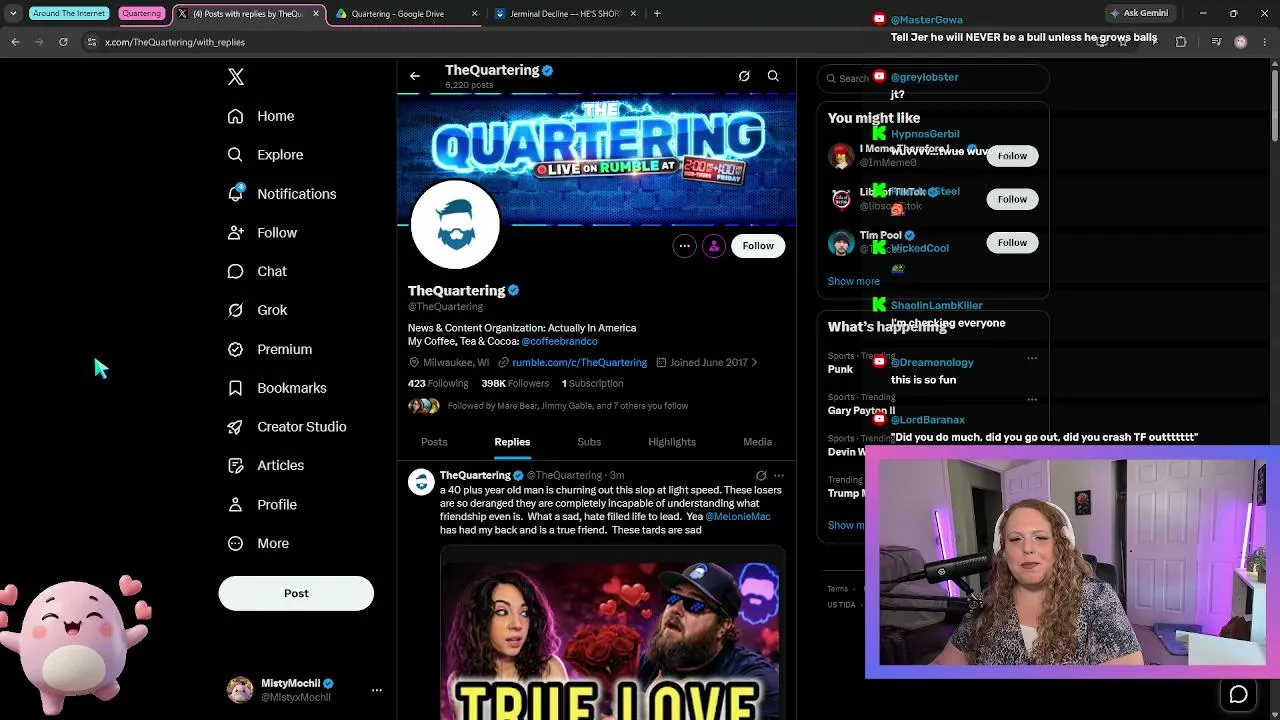
Task: Click the Ask Gemini button
Action: click(1139, 14)
